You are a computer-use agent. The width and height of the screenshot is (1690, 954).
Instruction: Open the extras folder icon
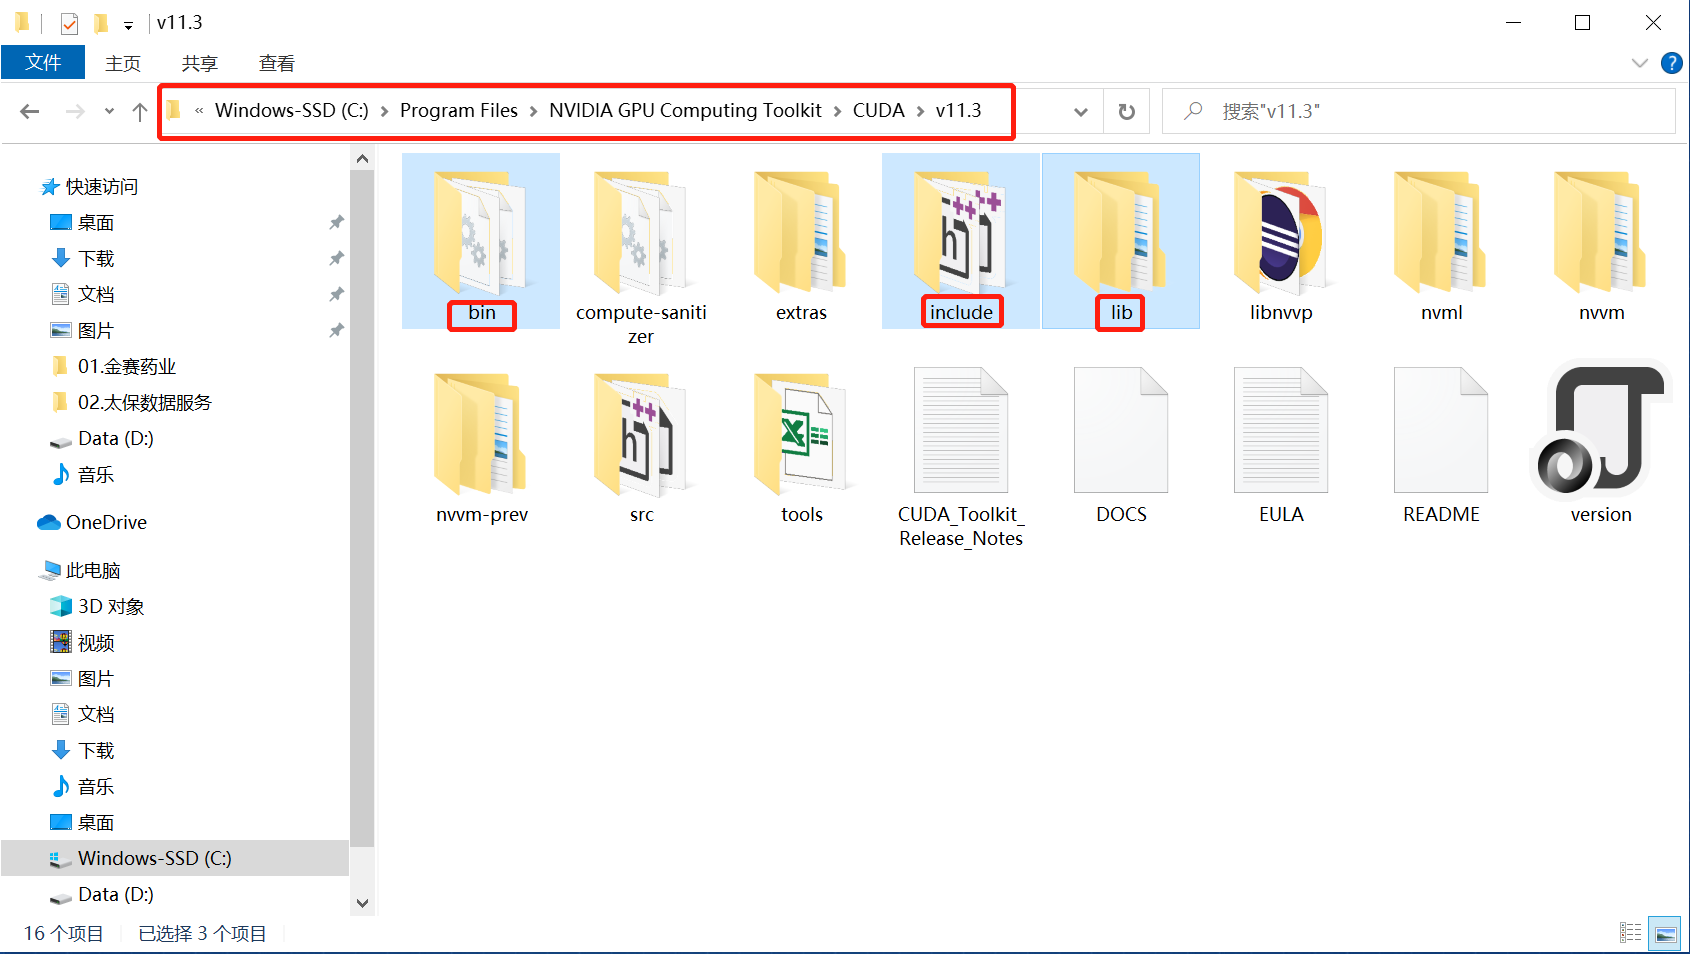pos(801,233)
